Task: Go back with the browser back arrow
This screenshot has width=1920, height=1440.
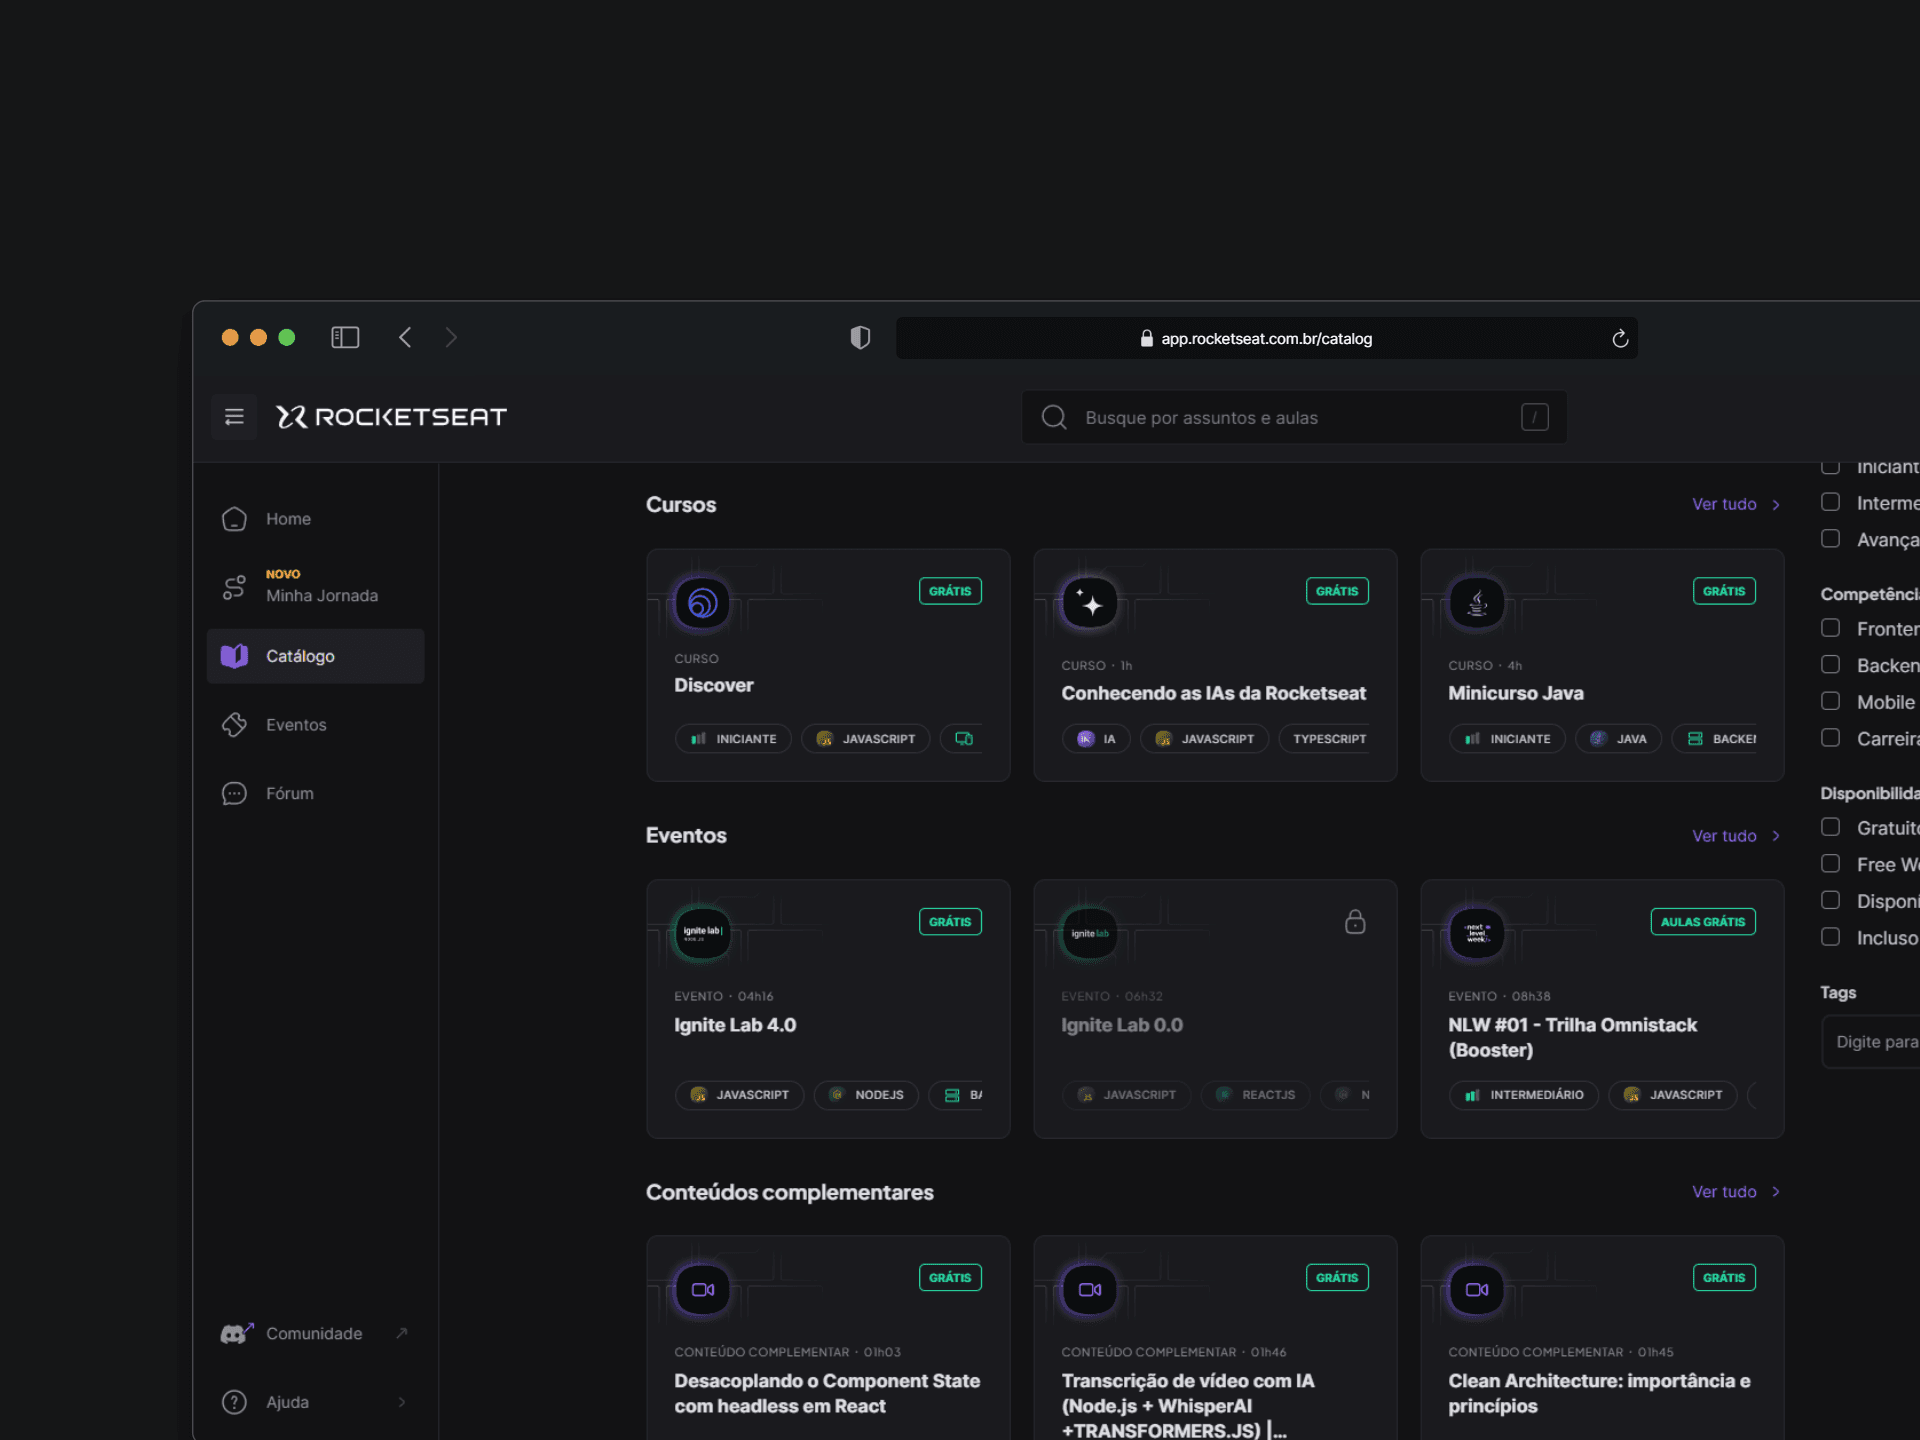Action: pyautogui.click(x=405, y=338)
